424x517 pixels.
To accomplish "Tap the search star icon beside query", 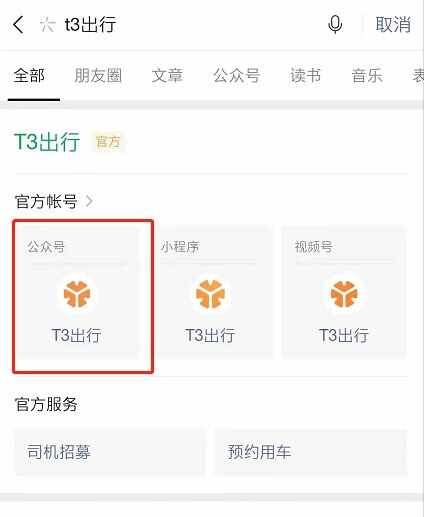I will (47, 25).
